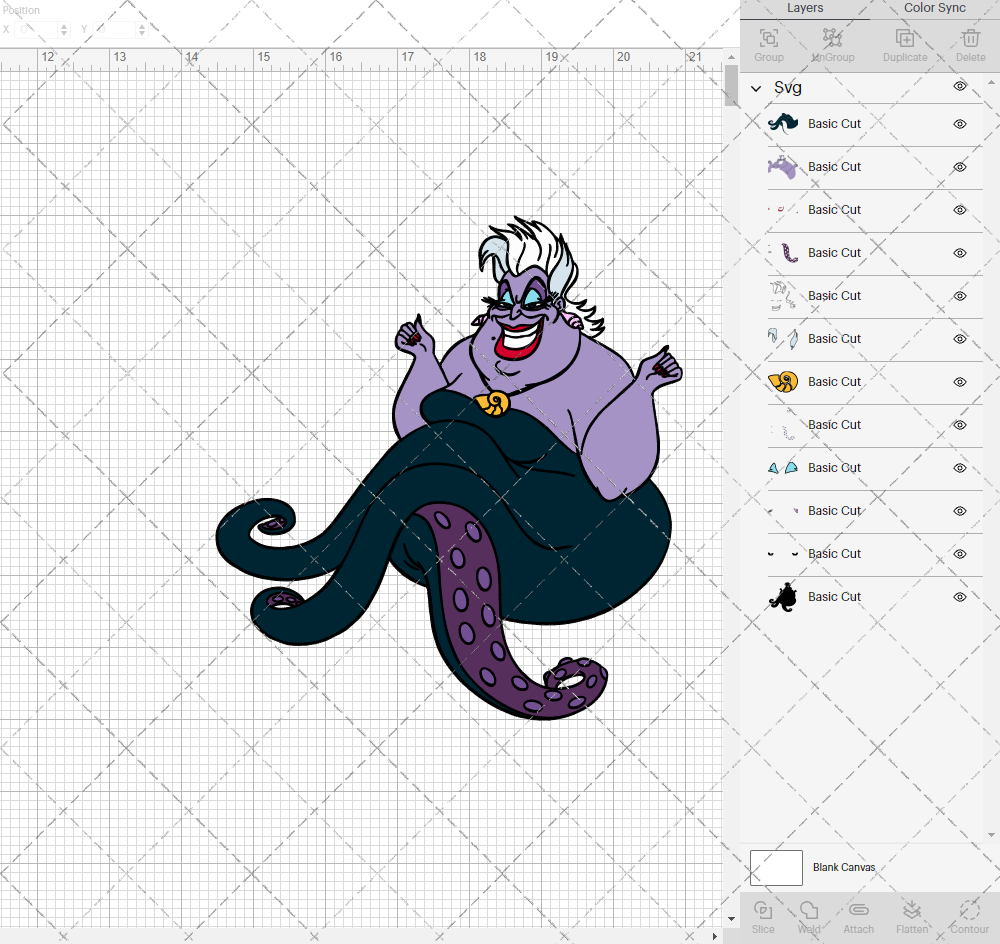Hide the light blue hair highlights layer
The height and width of the screenshot is (944, 1000).
pyautogui.click(x=960, y=339)
